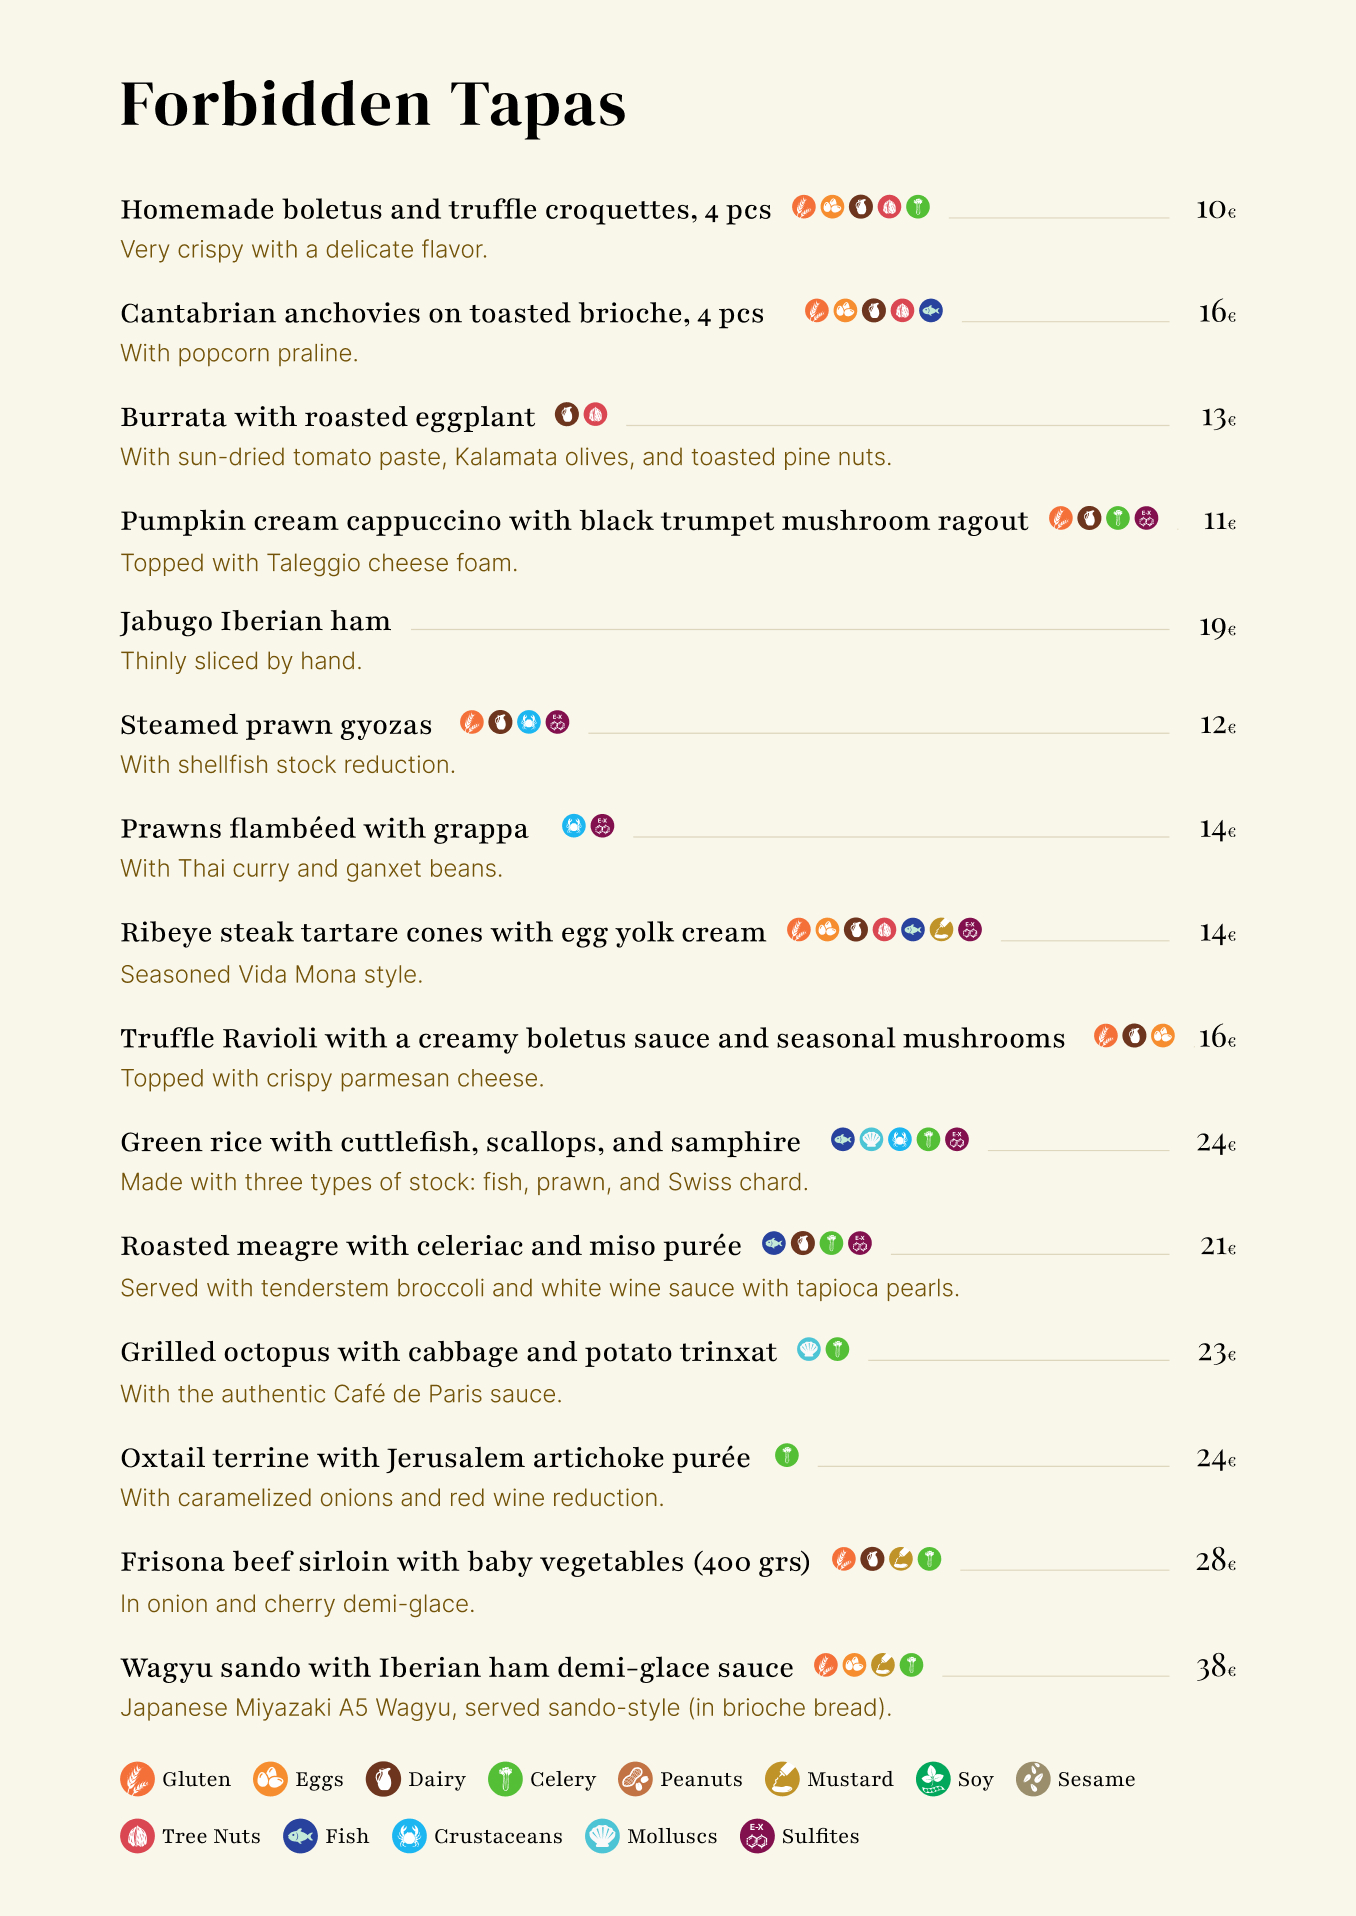Click the 38€ price of Wagyu sando
Viewport: 1356px width, 1916px height.
tap(1216, 1667)
